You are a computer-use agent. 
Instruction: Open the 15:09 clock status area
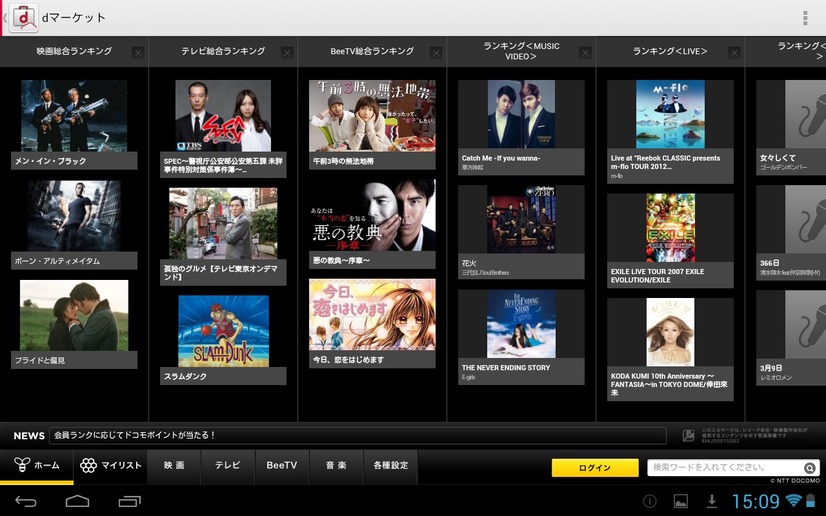pyautogui.click(x=755, y=501)
